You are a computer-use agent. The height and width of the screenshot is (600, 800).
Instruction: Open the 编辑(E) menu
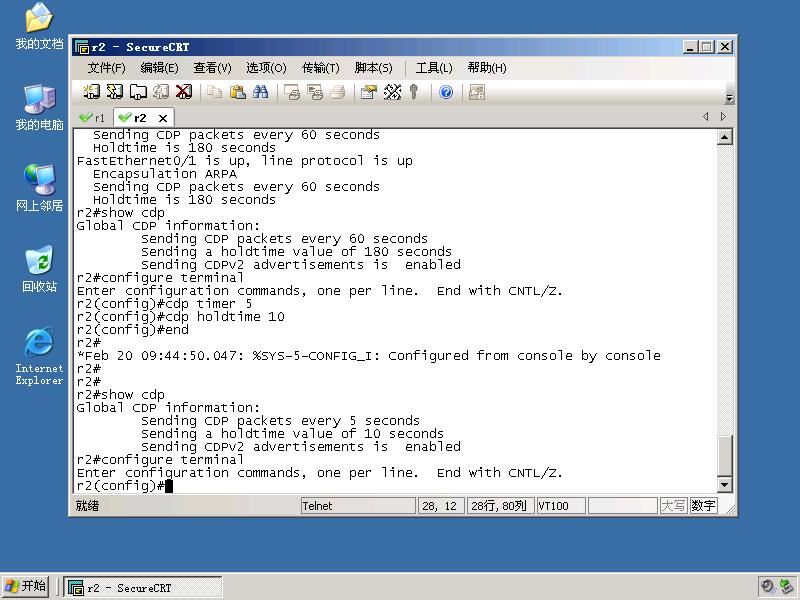tap(159, 68)
